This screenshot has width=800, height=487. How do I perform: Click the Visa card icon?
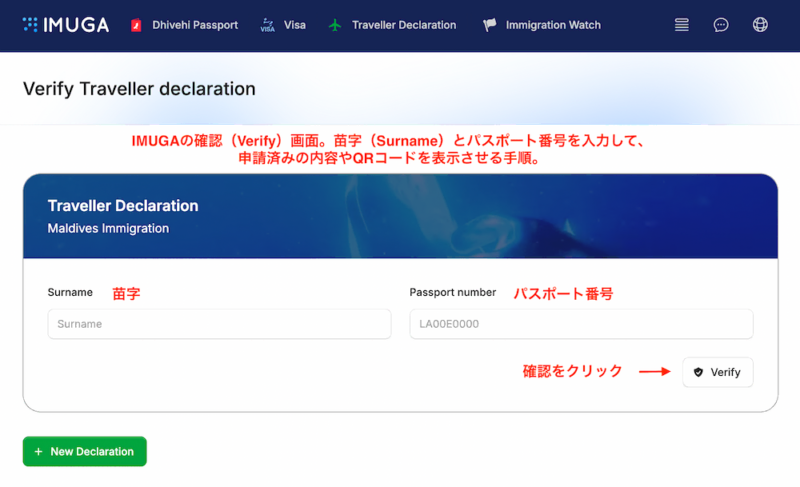click(x=267, y=25)
